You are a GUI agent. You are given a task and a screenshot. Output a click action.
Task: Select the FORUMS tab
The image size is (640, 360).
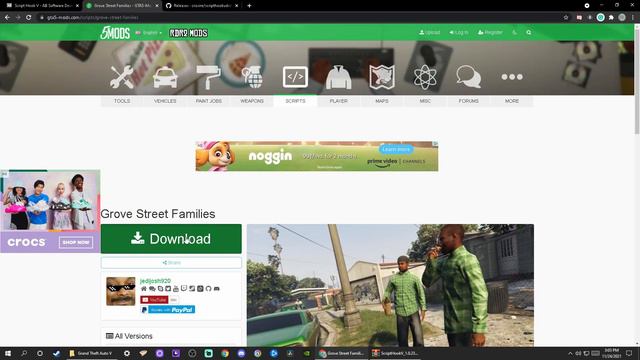point(469,101)
